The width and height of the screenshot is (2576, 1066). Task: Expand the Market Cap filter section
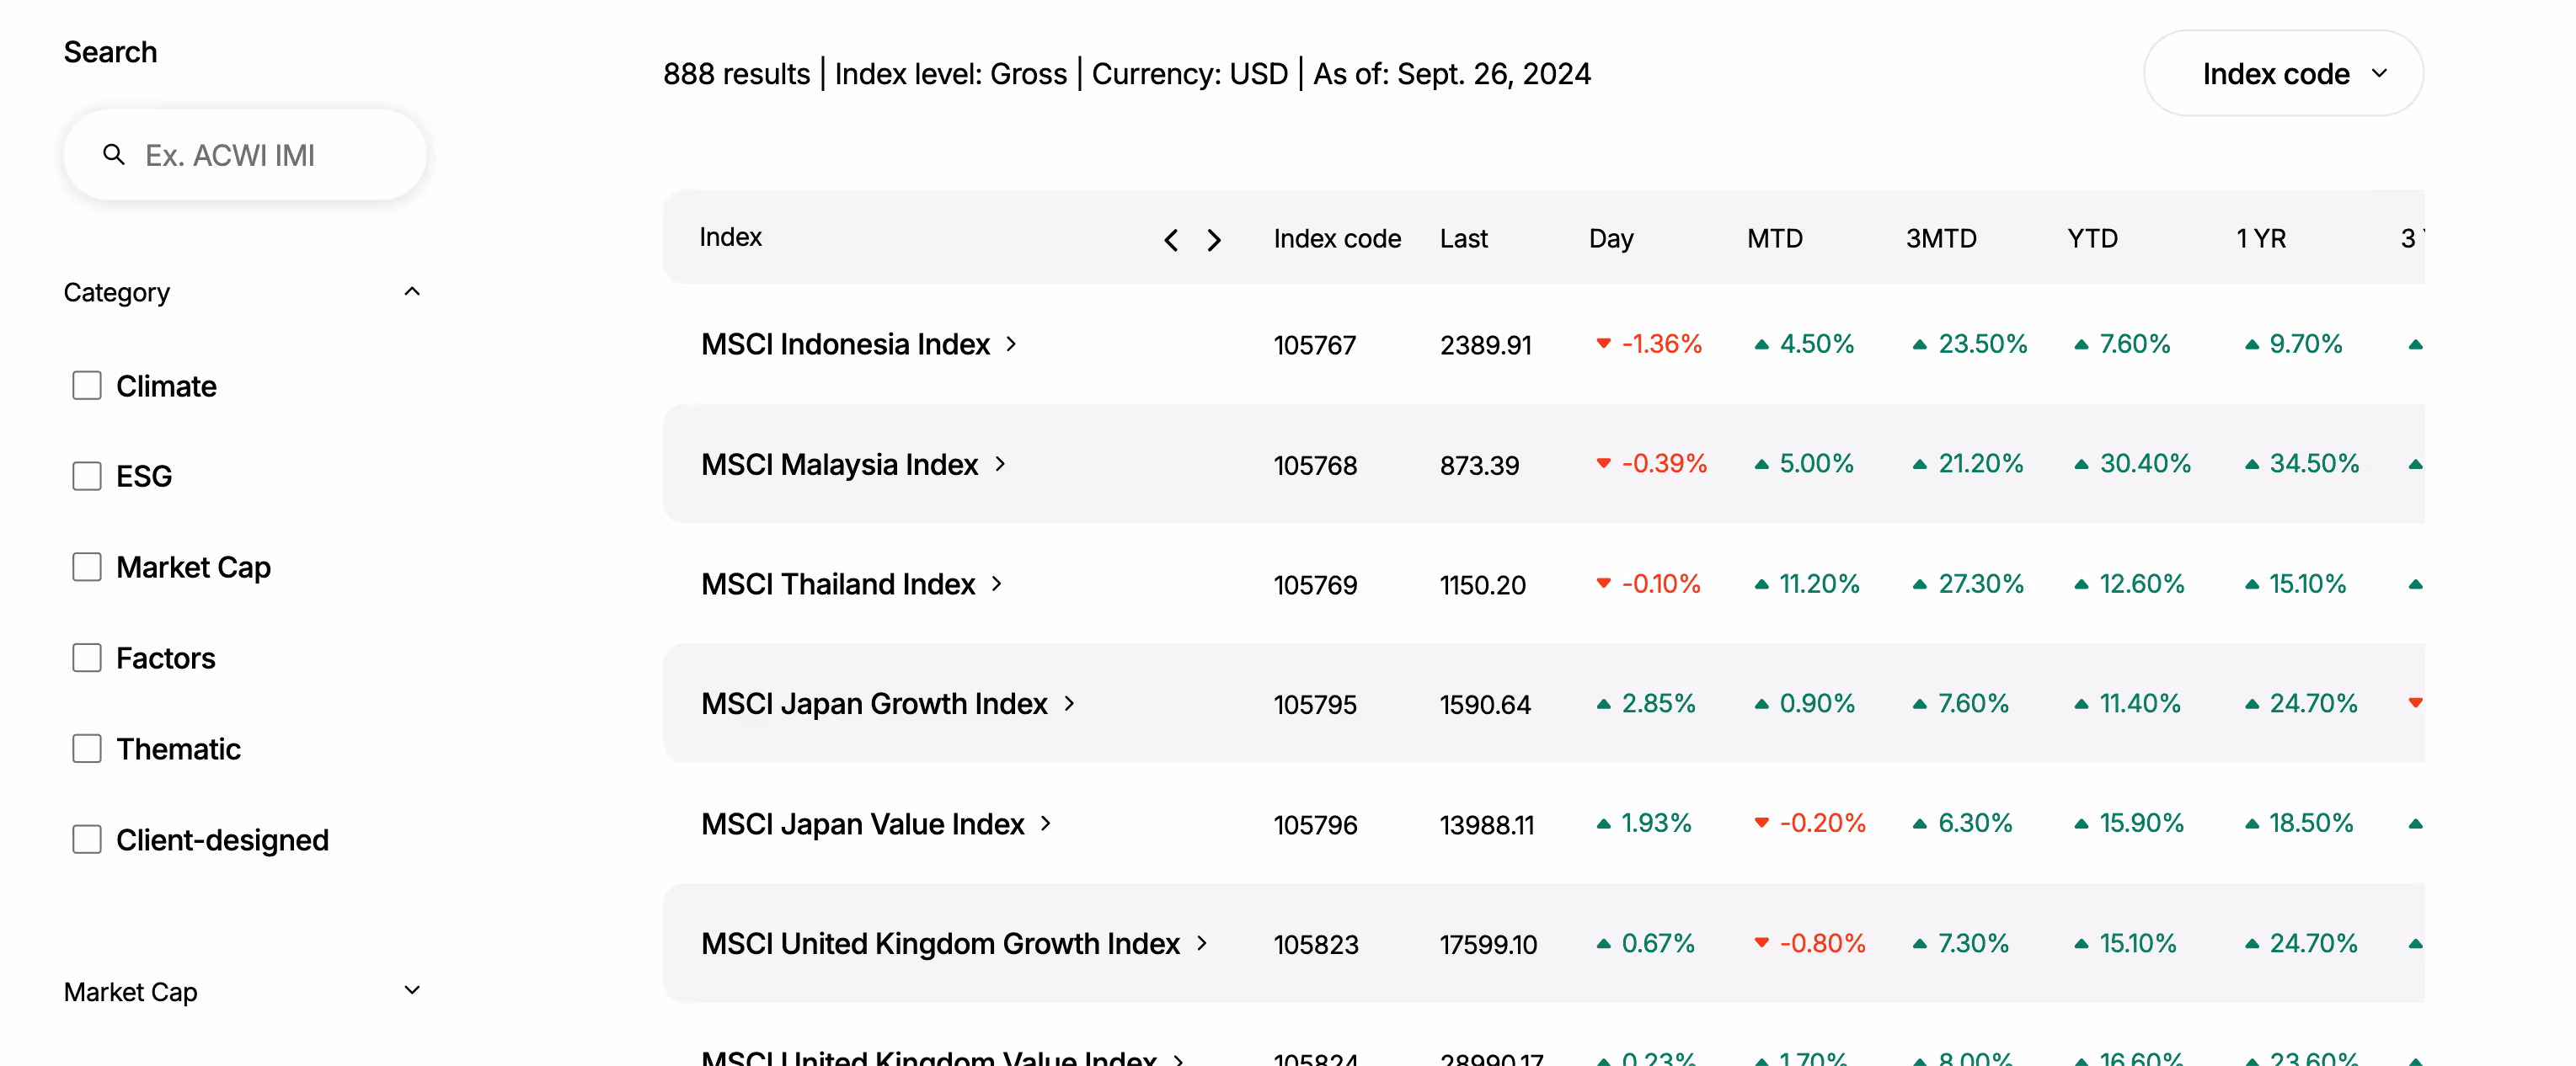[x=412, y=991]
